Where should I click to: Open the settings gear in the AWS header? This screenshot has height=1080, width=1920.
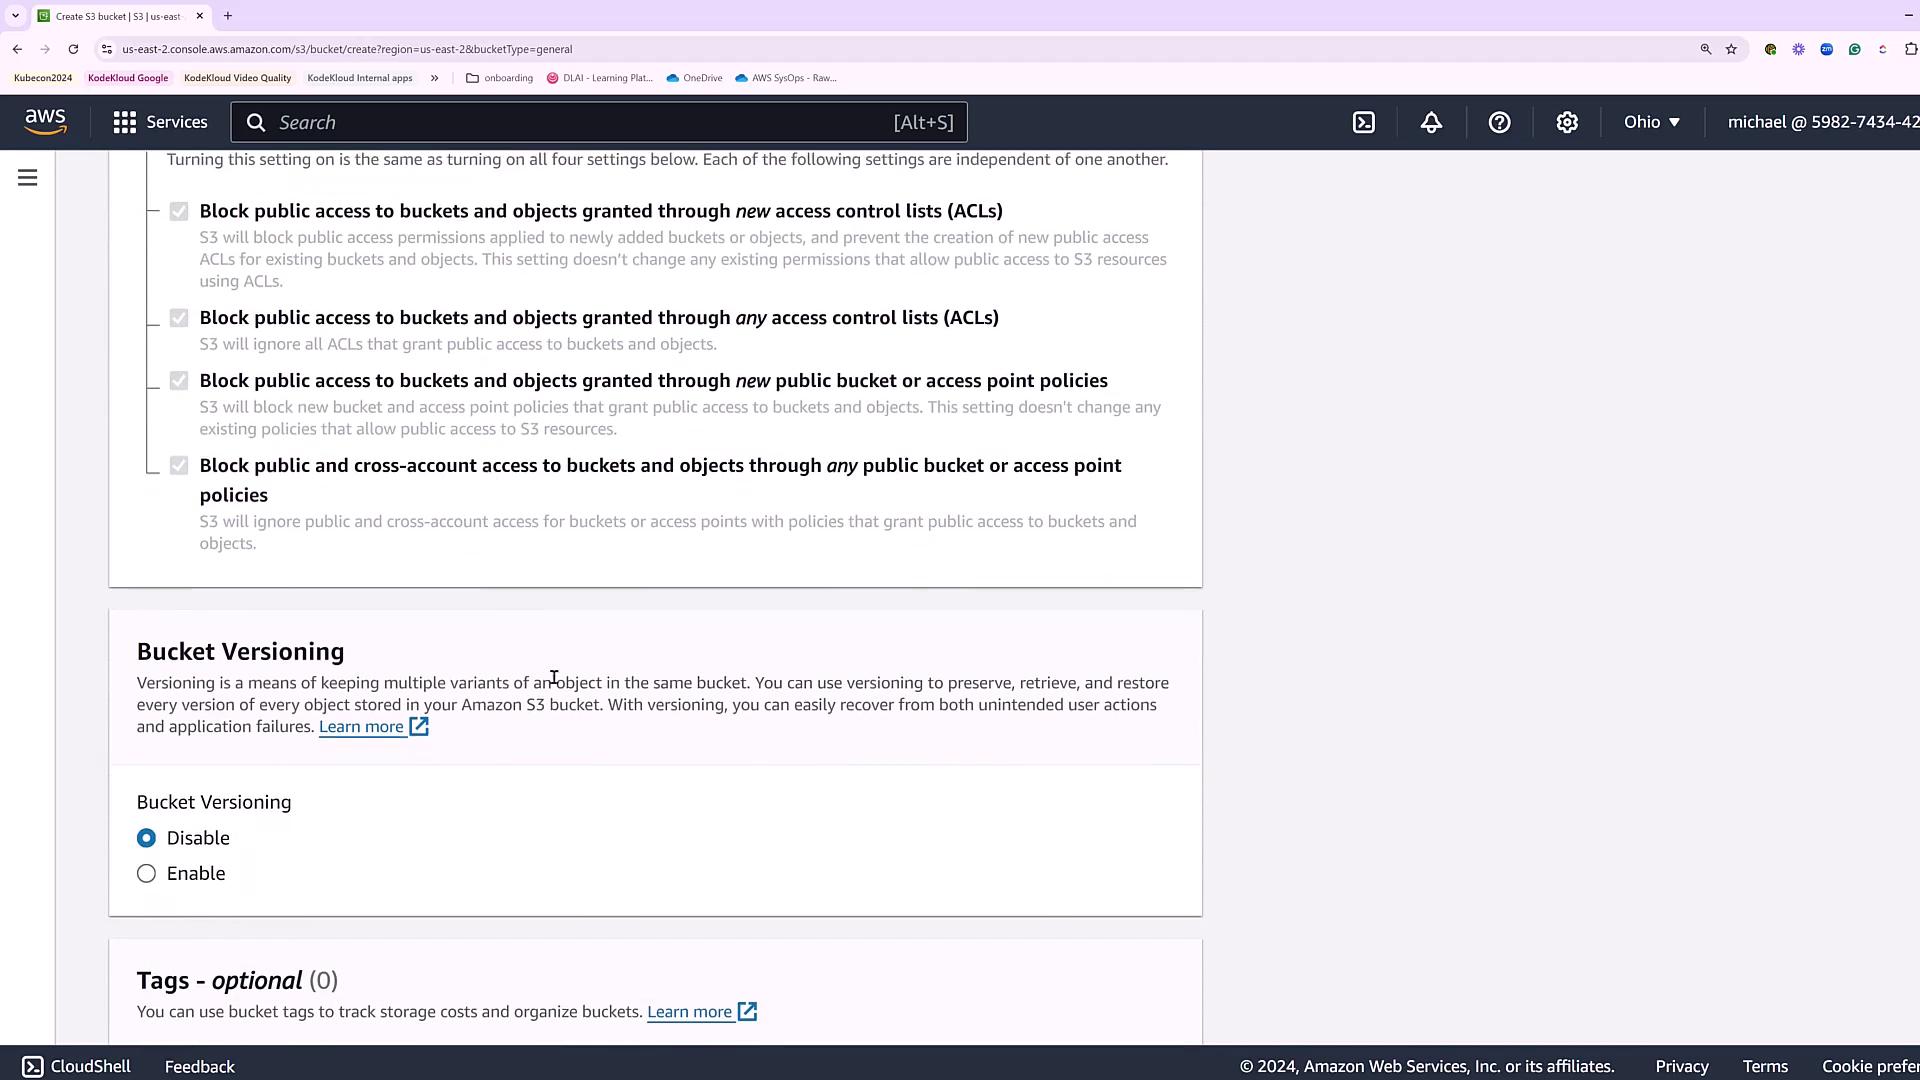pos(1567,122)
